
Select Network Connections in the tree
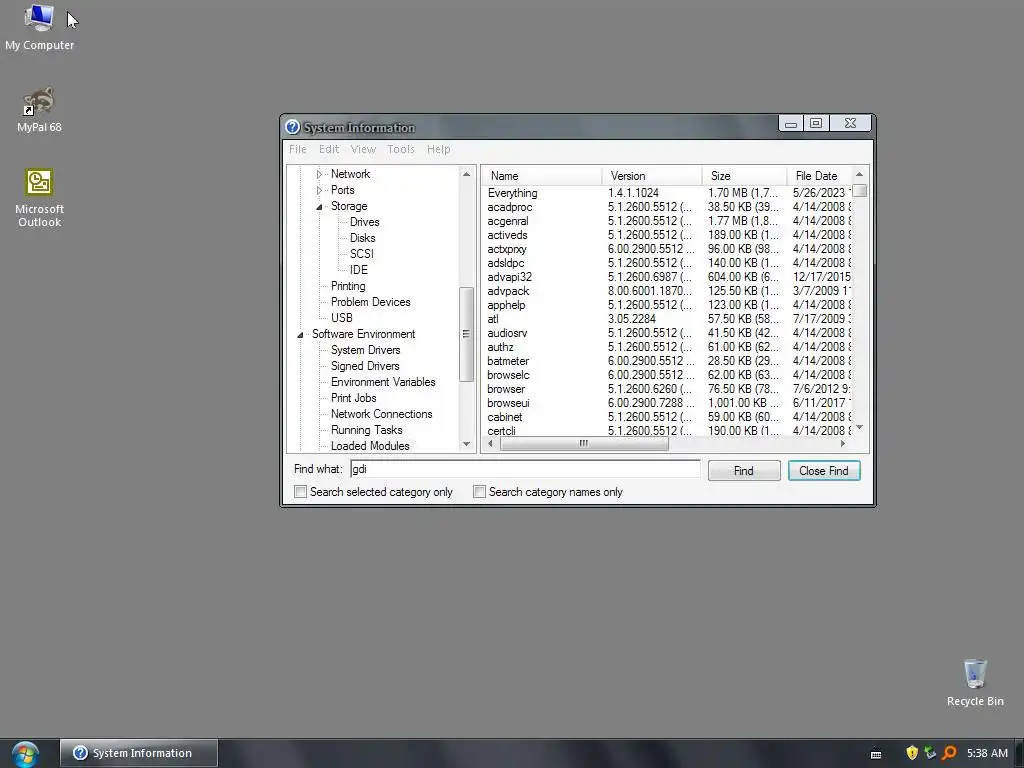pyautogui.click(x=381, y=414)
